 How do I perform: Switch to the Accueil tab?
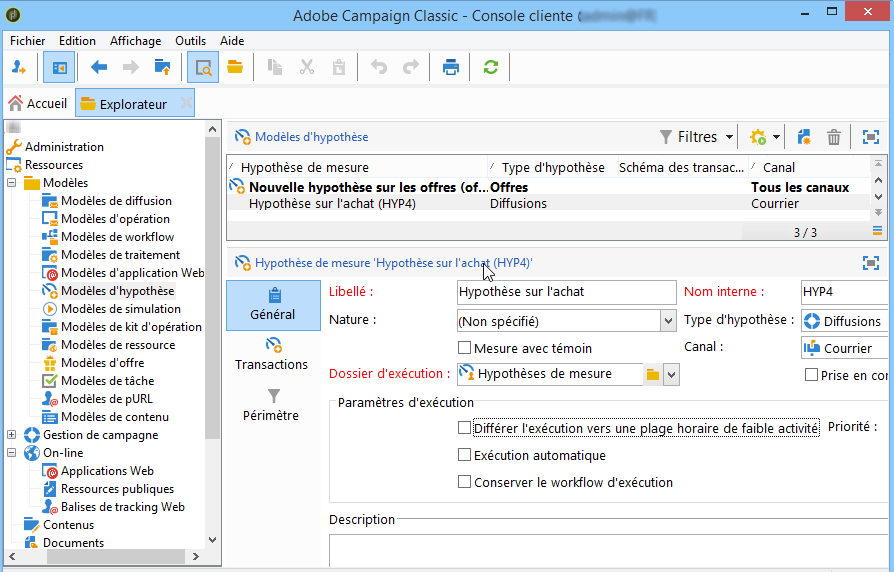pyautogui.click(x=38, y=103)
